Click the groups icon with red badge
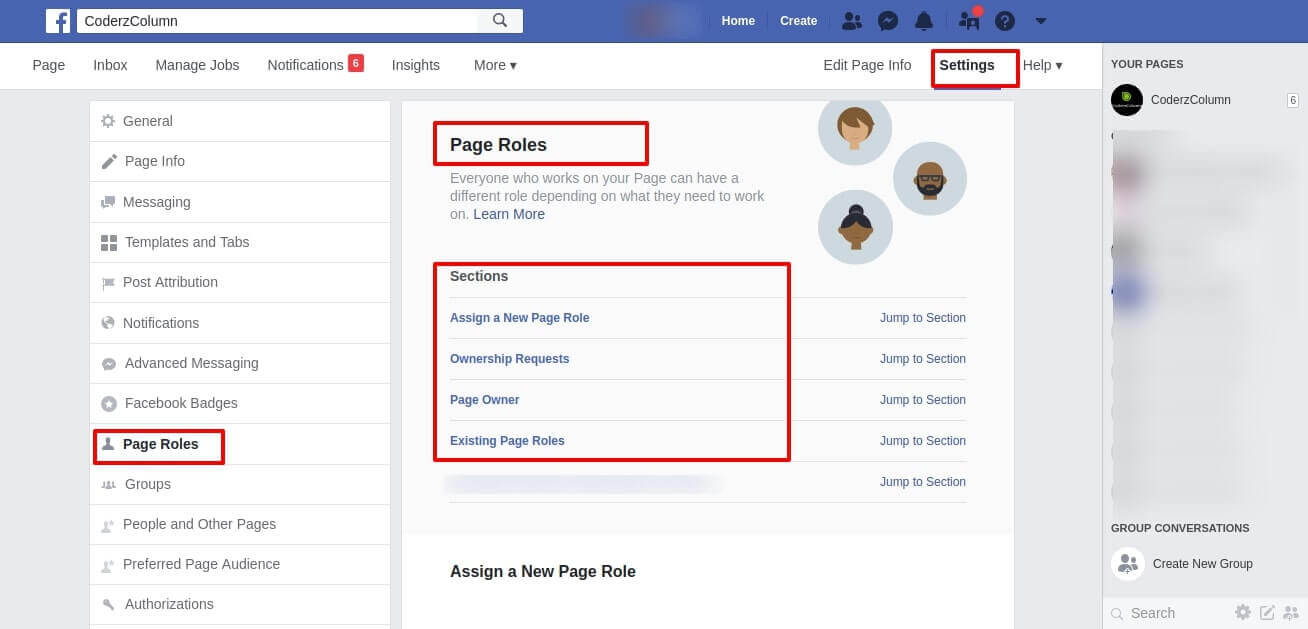This screenshot has height=629, width=1308. [969, 20]
